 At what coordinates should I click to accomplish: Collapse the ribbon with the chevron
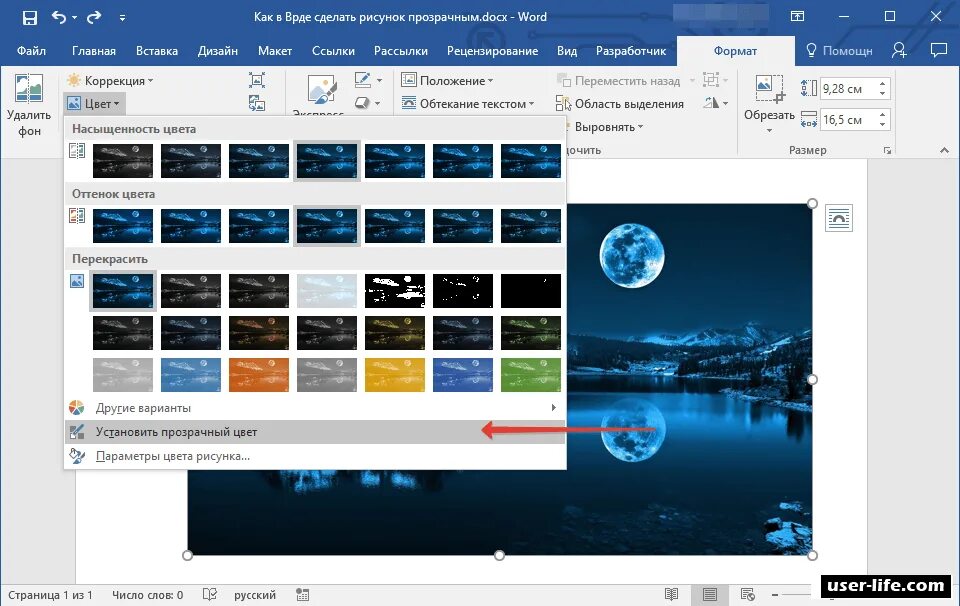pyautogui.click(x=944, y=150)
